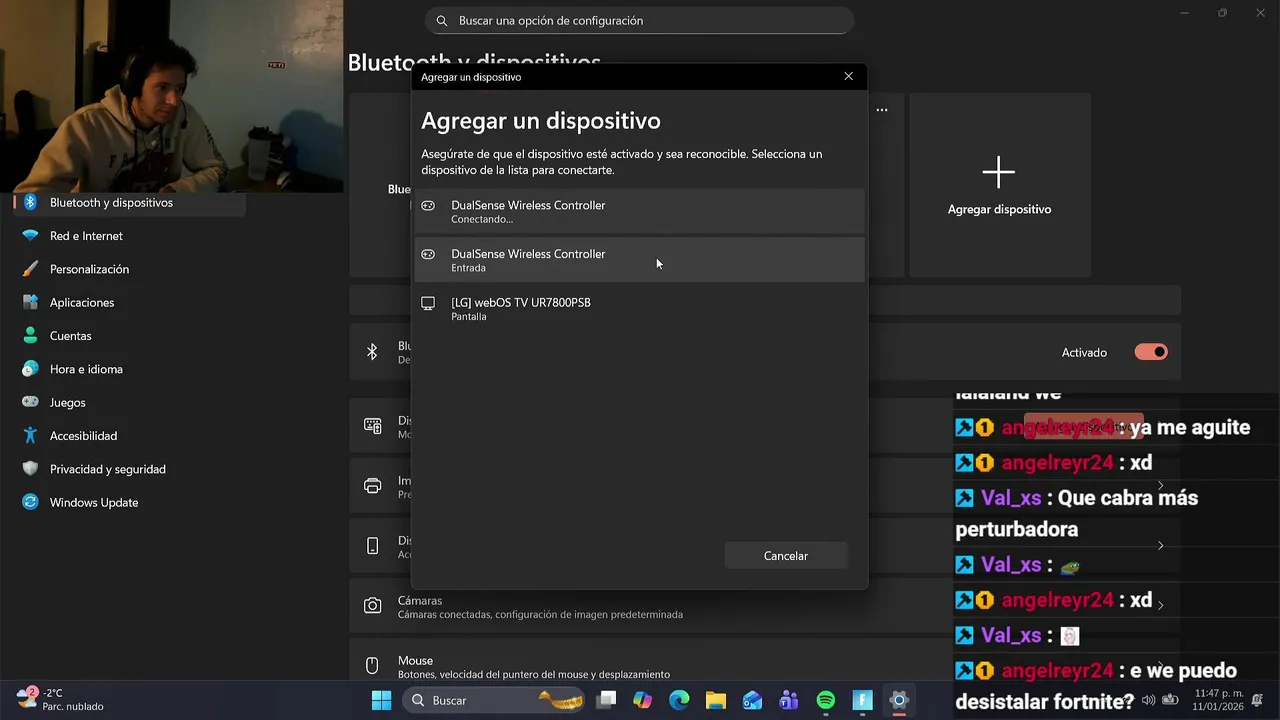Click the controller icon of the Entrada device

point(428,254)
